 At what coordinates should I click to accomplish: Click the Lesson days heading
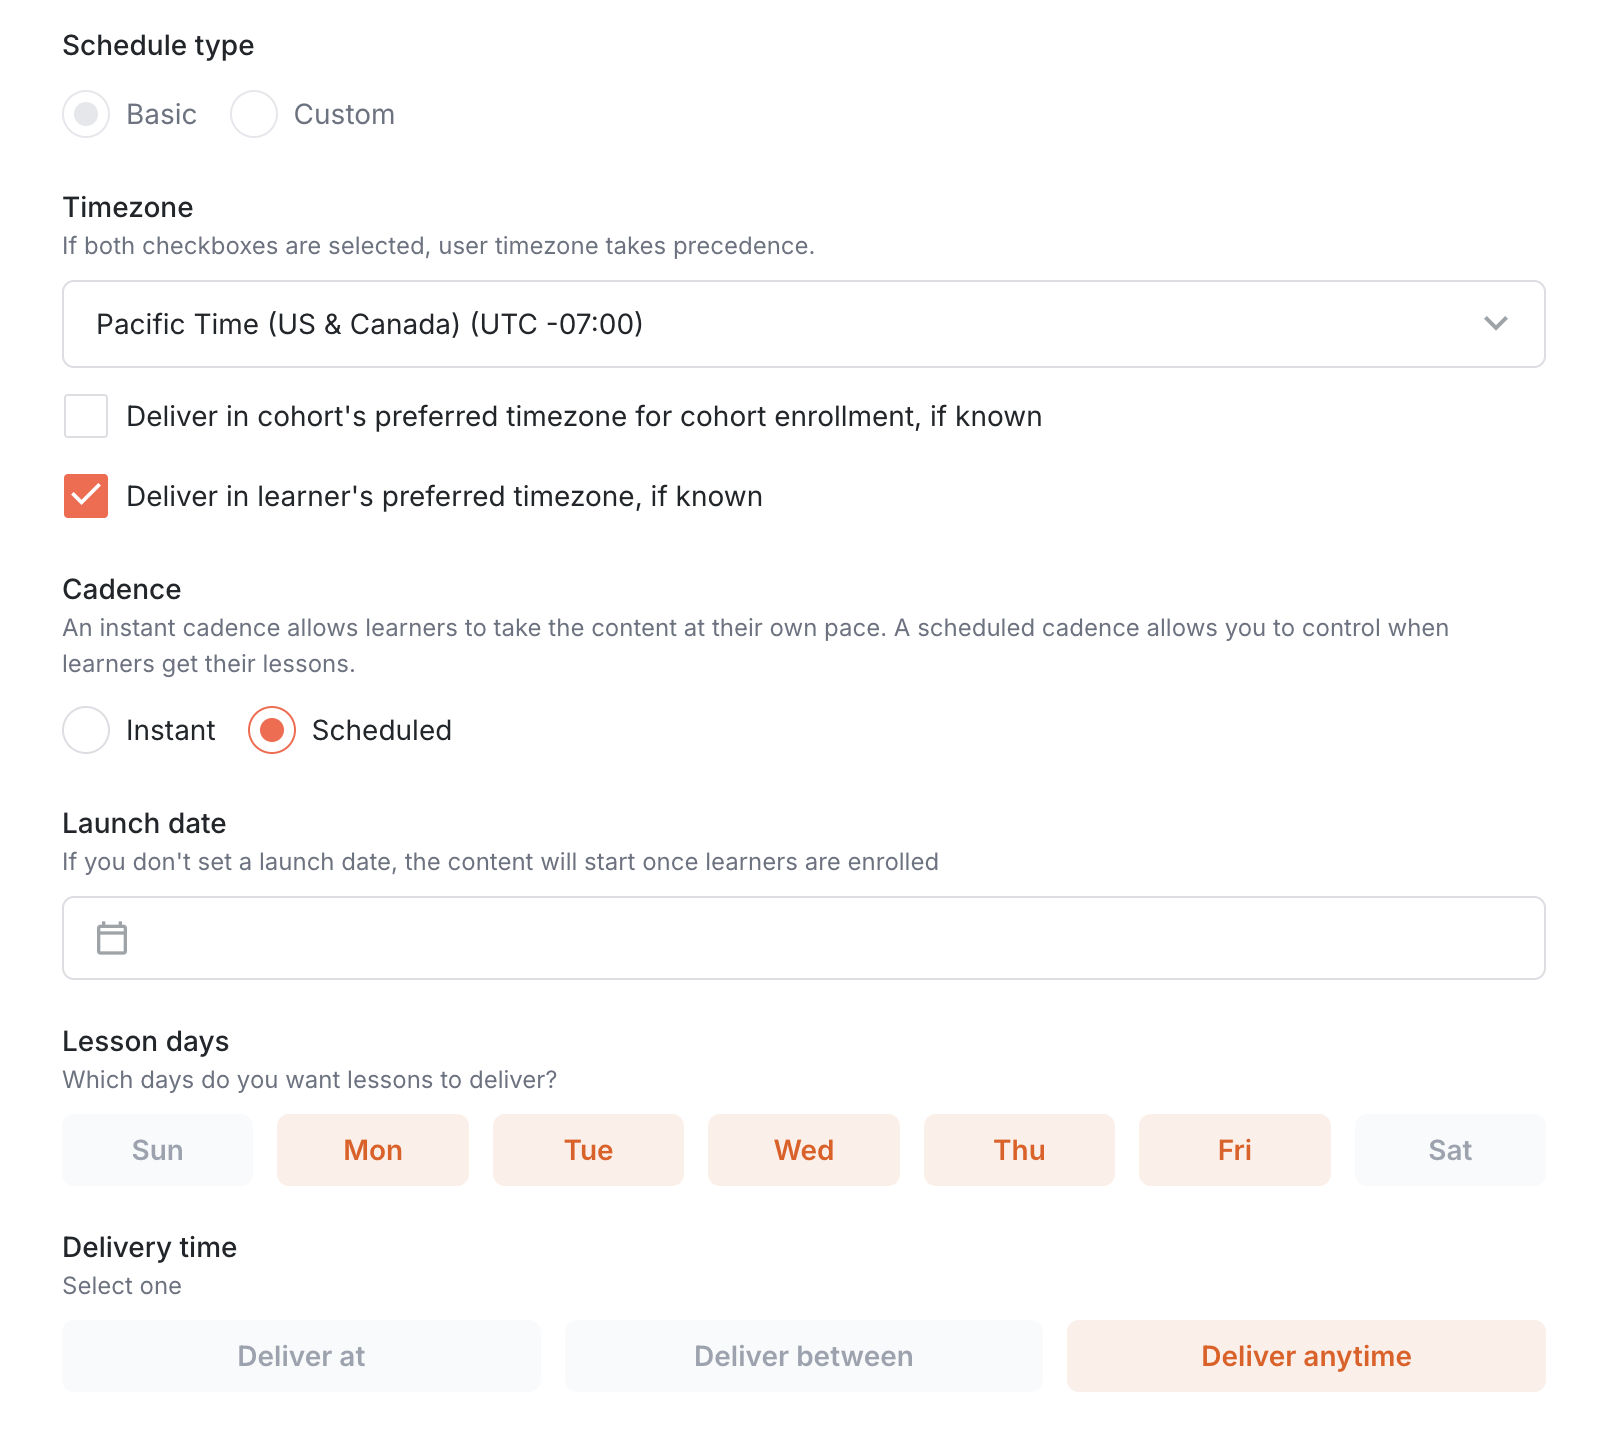coord(146,1041)
